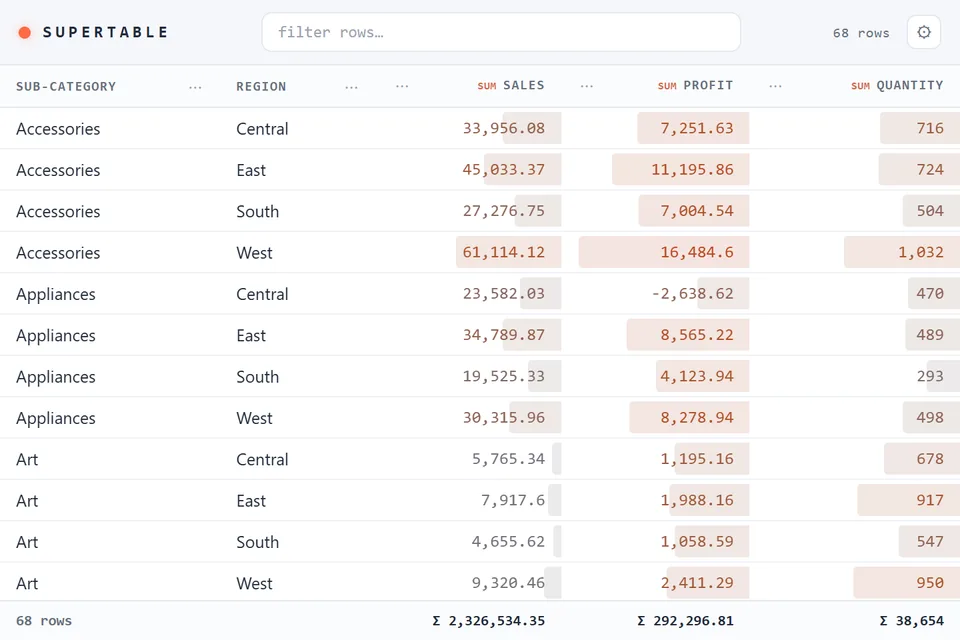Click the Sum Quantity column header
960x640 pixels.
pos(897,86)
